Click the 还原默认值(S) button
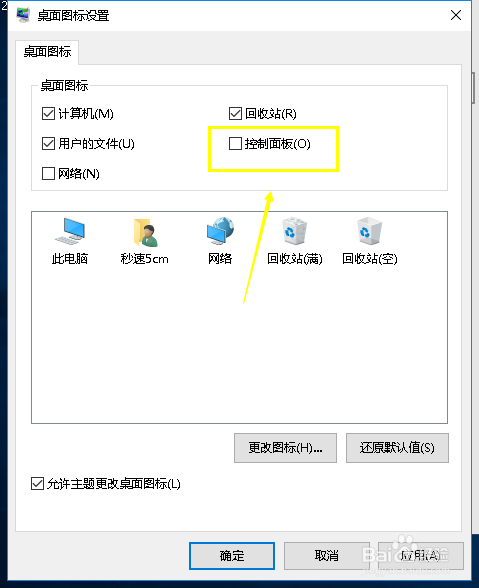The width and height of the screenshot is (479, 588). (397, 448)
